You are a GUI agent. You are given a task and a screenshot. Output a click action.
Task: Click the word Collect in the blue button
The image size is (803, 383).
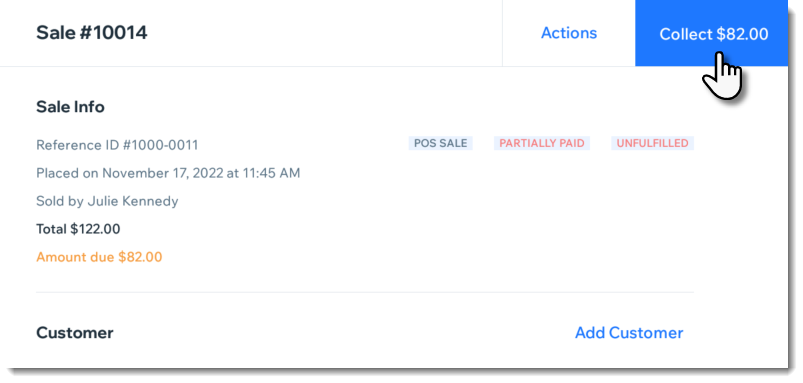(686, 34)
